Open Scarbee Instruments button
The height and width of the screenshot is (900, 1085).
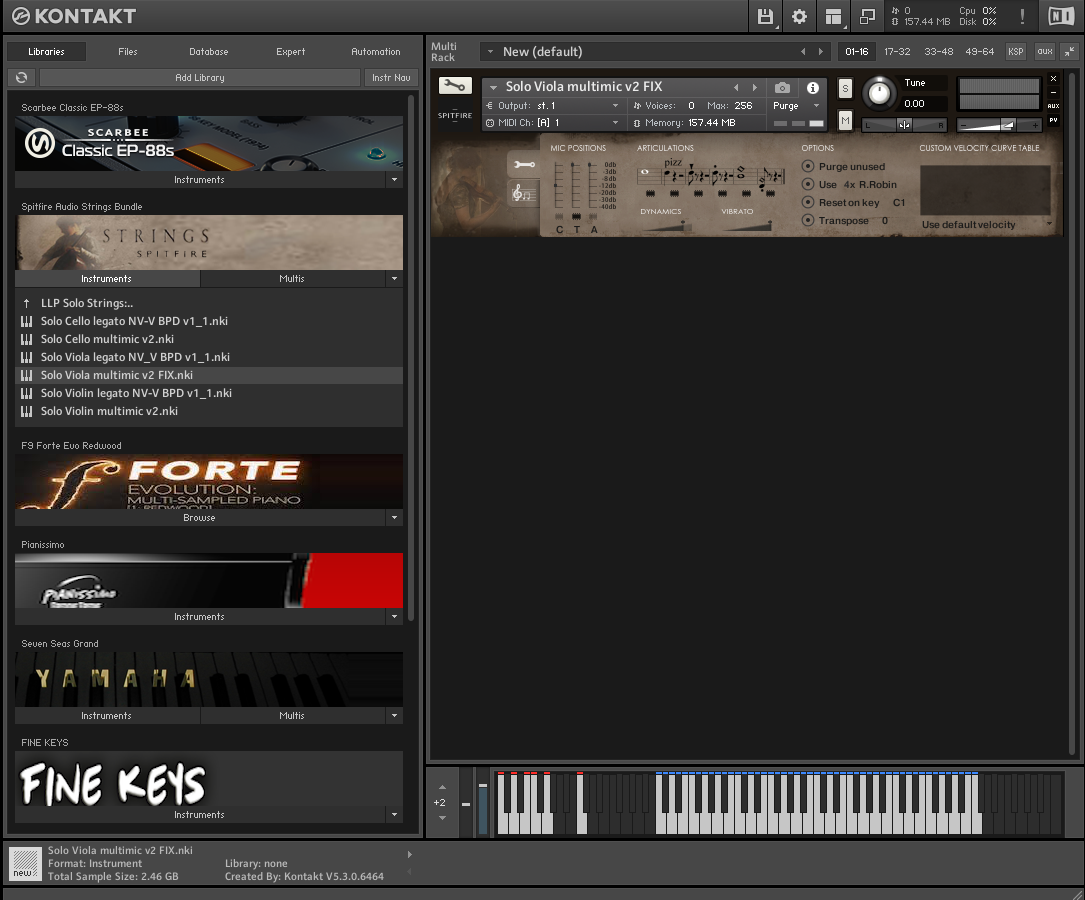coord(199,179)
